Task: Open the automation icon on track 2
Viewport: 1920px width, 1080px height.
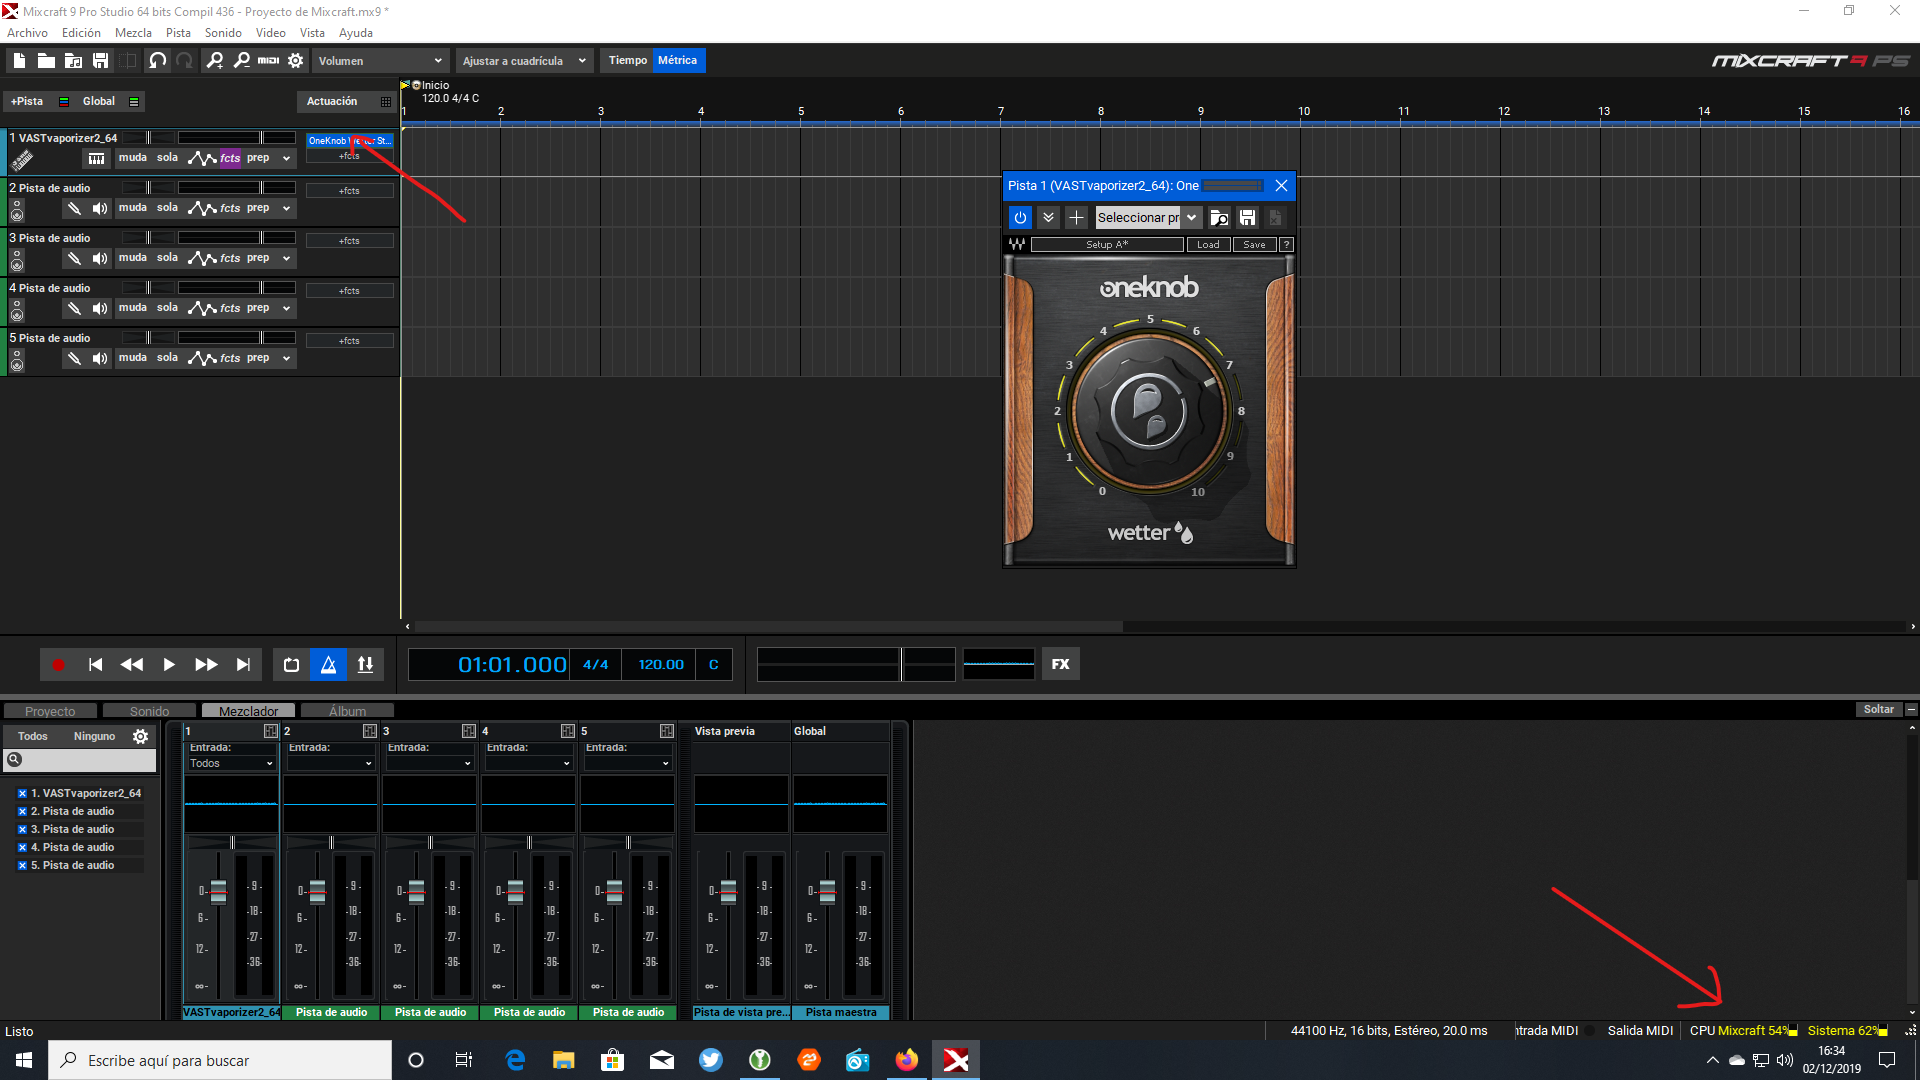Action: [203, 208]
